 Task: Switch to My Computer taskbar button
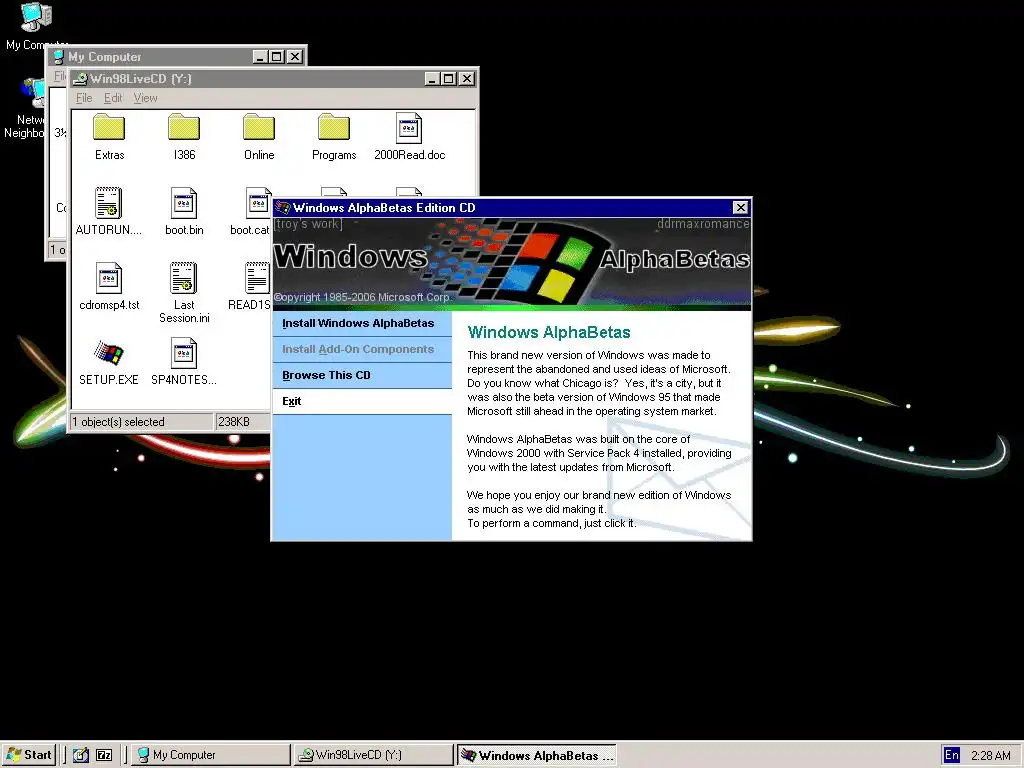(210, 755)
